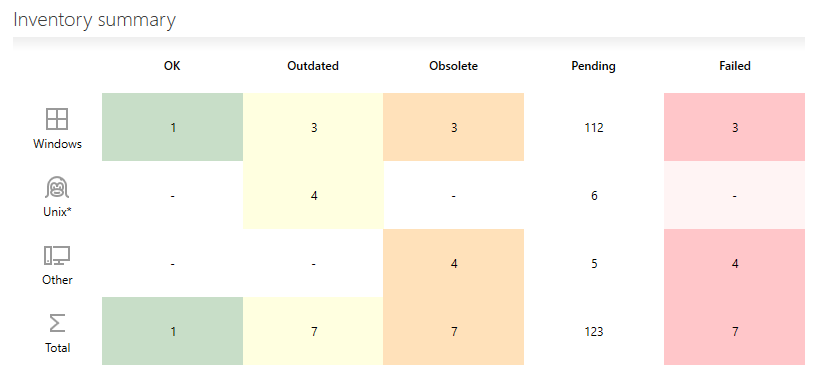Click the Windows platform icon
The height and width of the screenshot is (381, 823).
[x=57, y=119]
